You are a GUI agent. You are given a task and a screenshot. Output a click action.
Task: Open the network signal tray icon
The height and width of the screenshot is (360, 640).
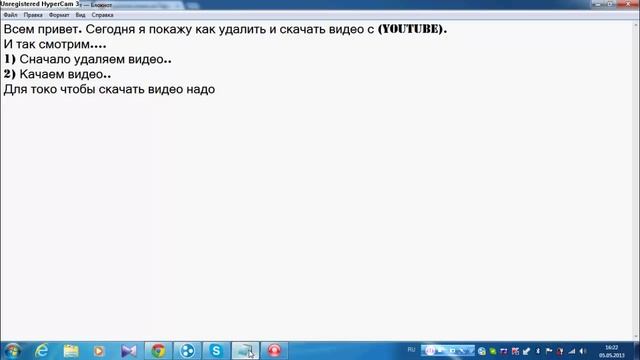[572, 351]
